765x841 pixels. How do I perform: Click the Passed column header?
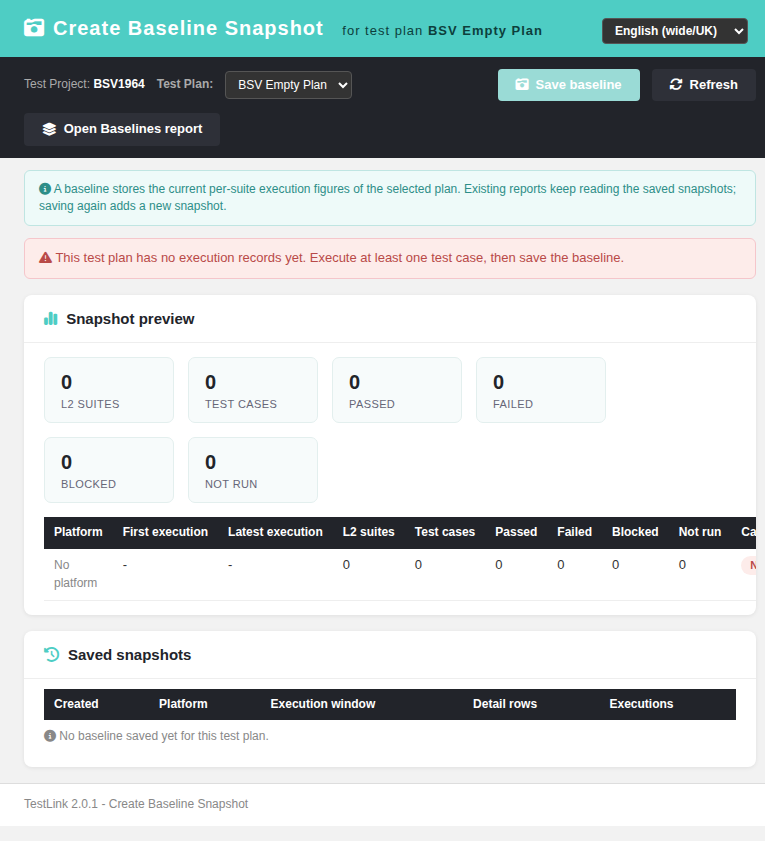pos(516,532)
